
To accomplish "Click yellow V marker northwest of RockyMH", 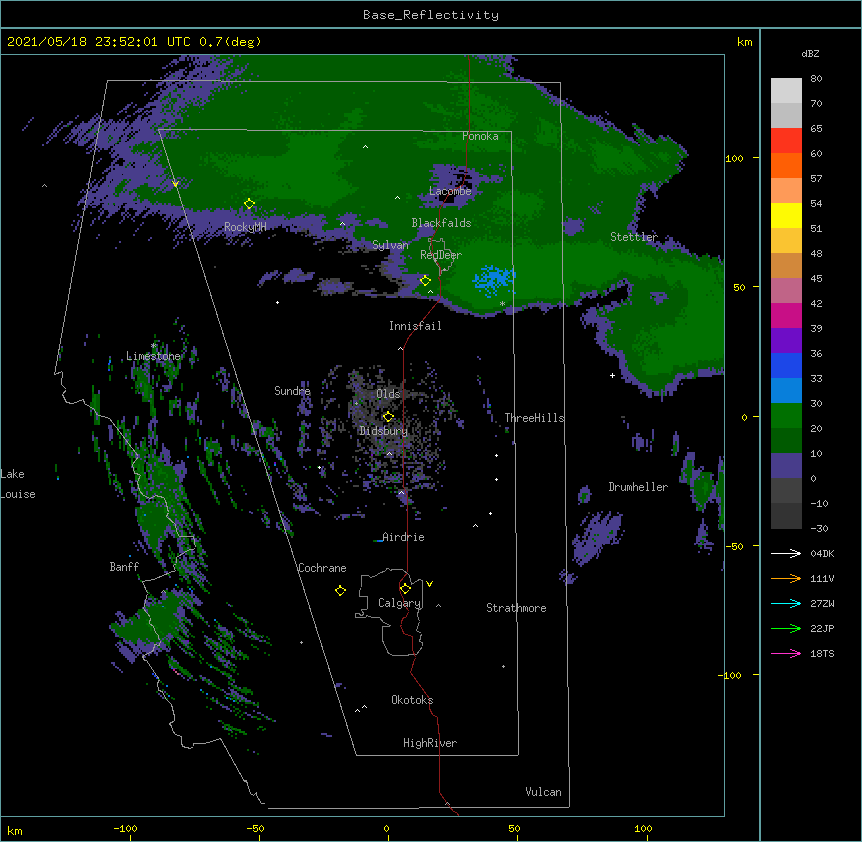I will [175, 184].
